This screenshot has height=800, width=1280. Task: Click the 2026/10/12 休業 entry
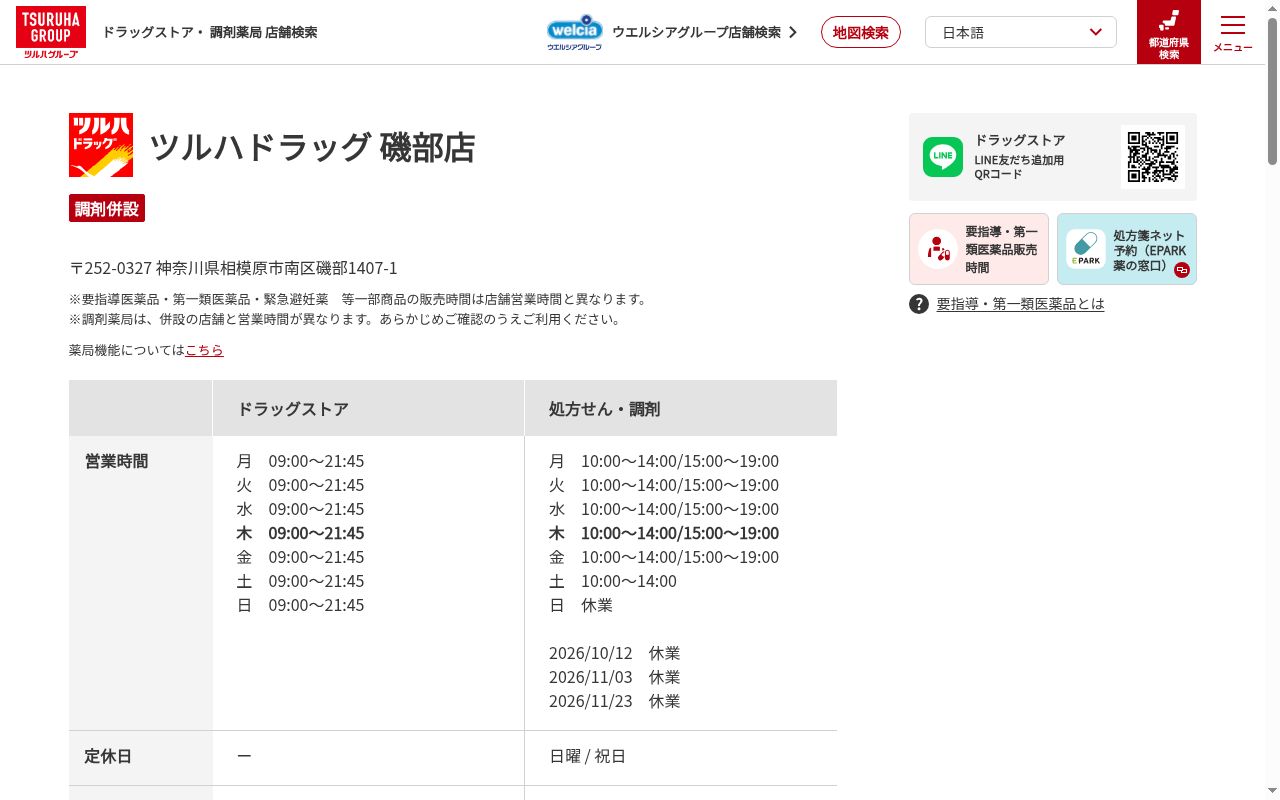click(x=614, y=653)
